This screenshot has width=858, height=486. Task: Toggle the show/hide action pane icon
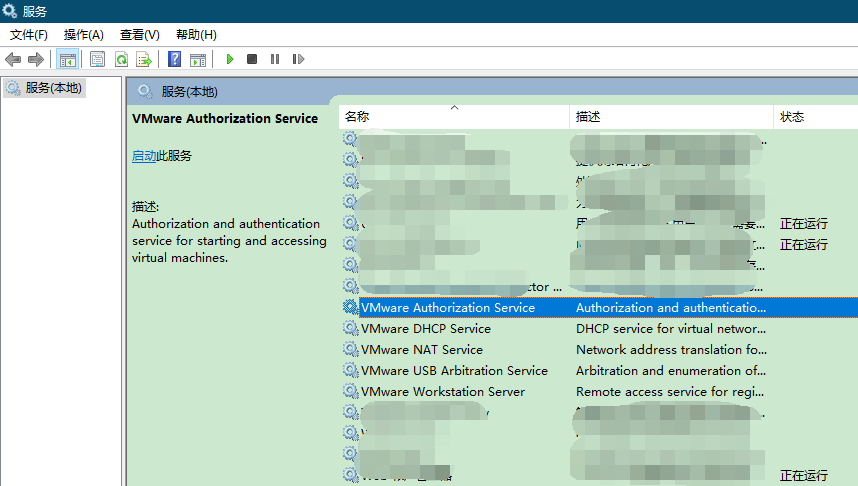(x=198, y=59)
